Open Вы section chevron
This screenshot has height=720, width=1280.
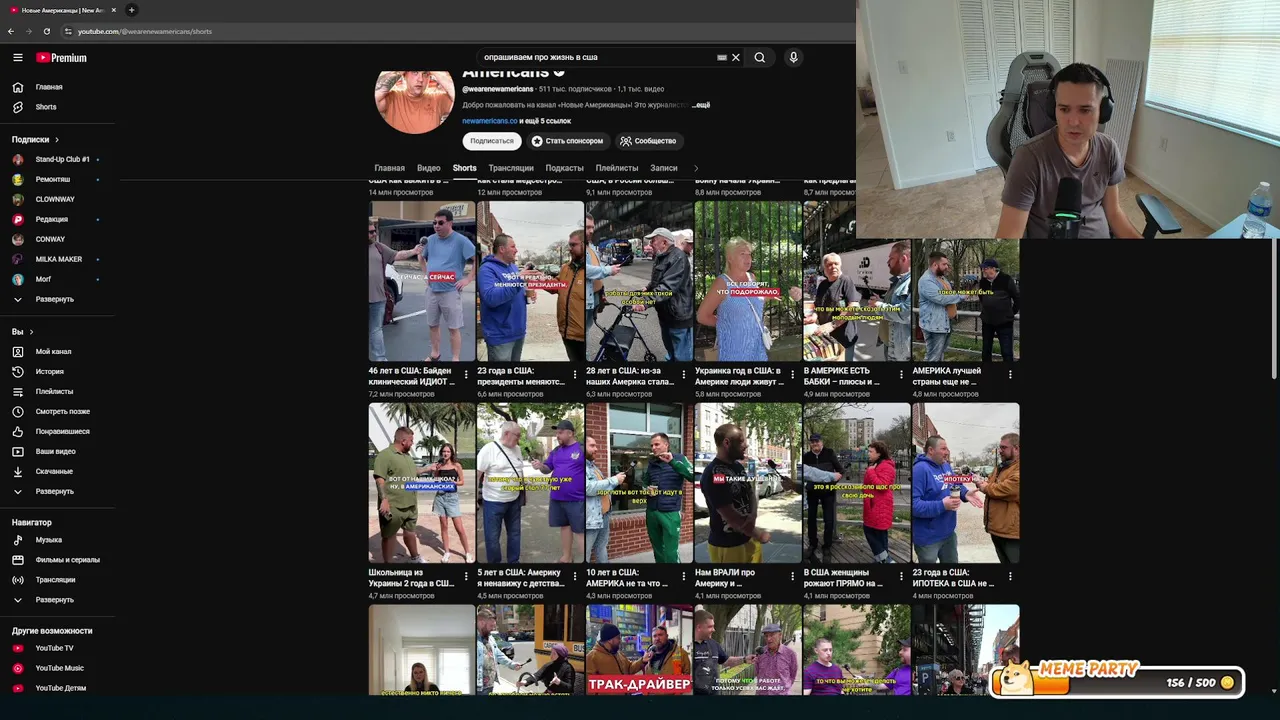pos(32,332)
